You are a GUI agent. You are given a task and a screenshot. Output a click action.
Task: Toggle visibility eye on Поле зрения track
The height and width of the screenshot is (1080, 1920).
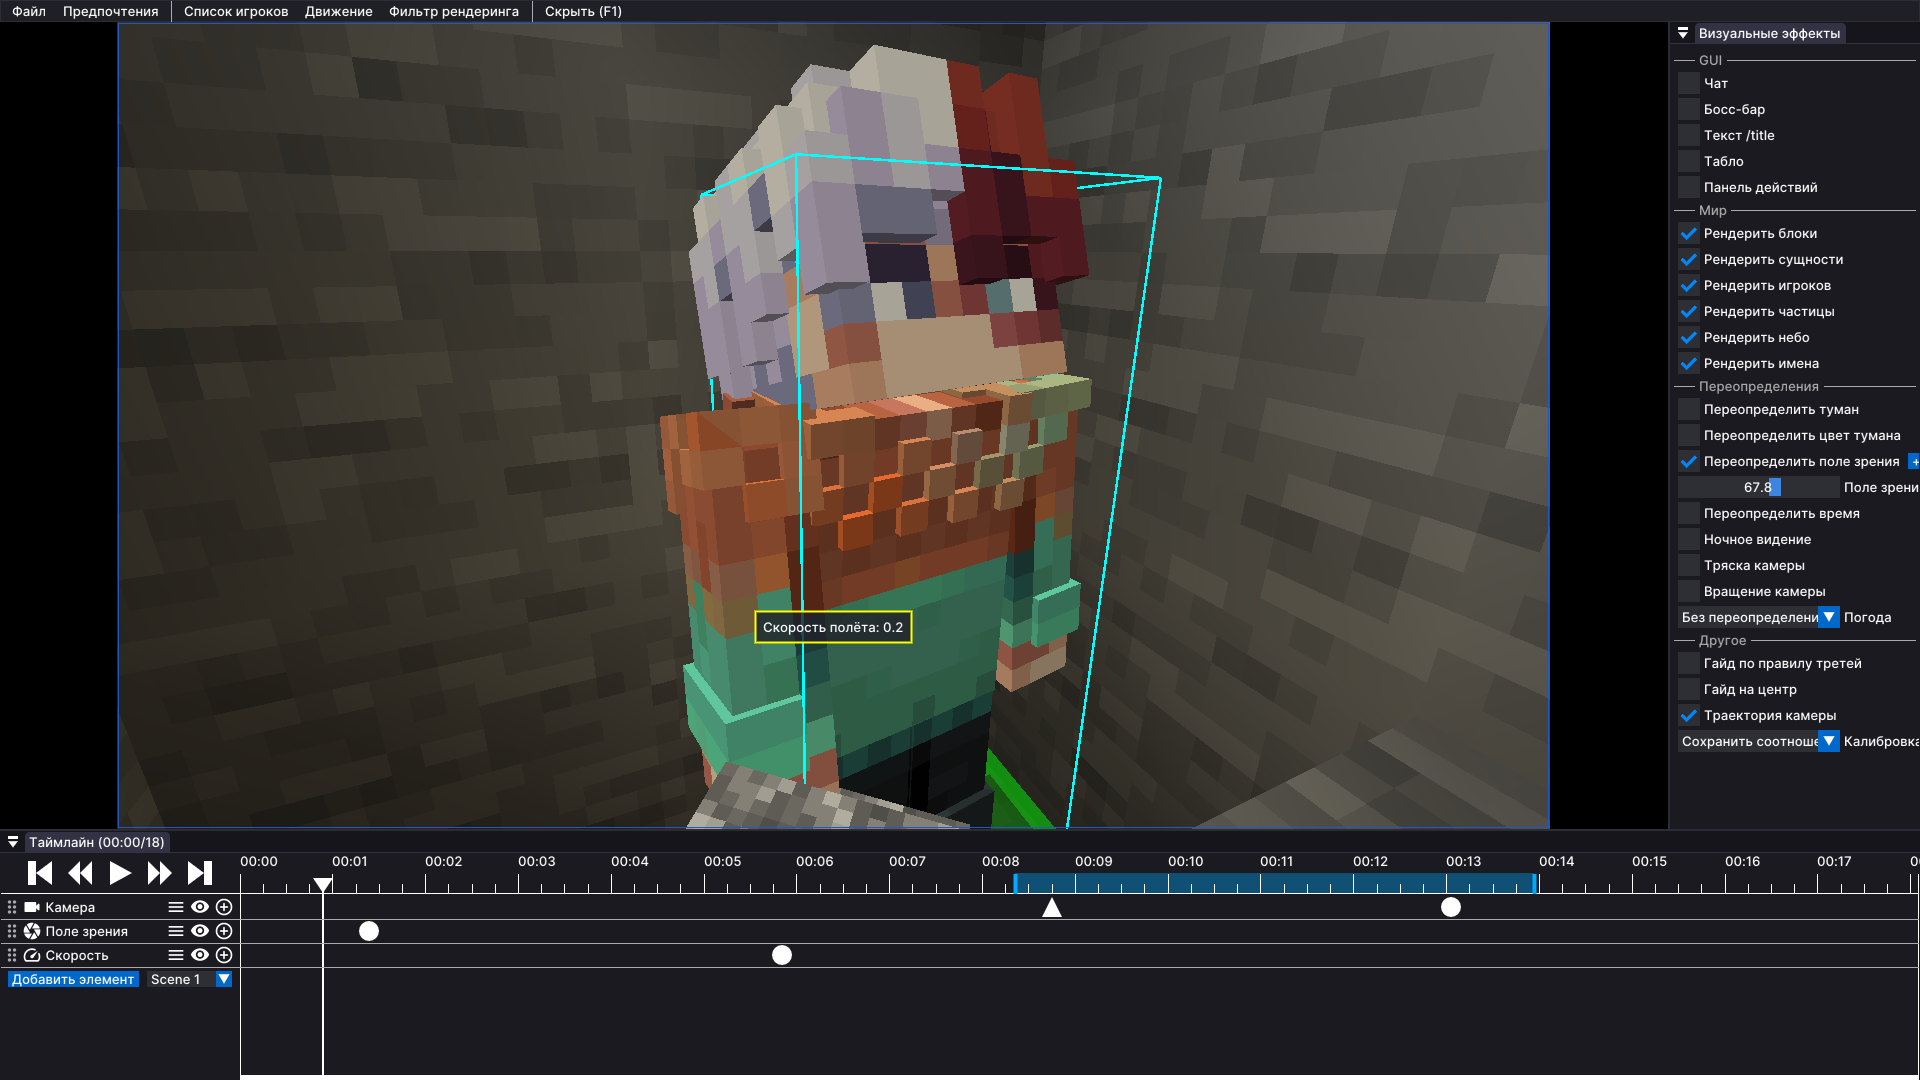[199, 931]
